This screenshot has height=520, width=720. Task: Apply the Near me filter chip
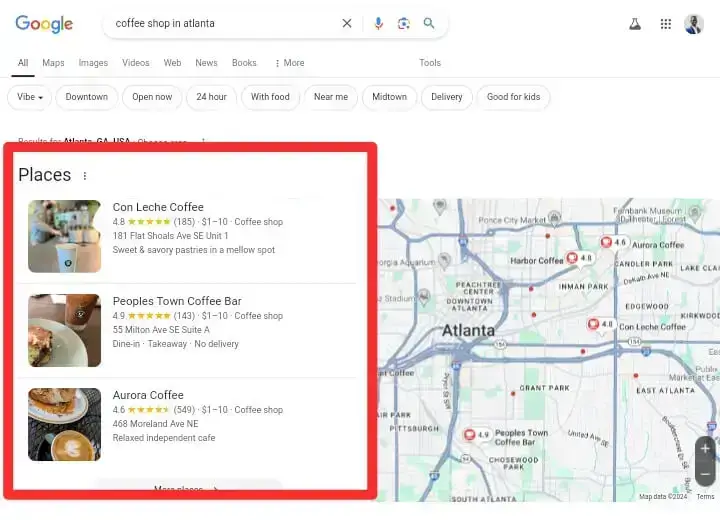click(331, 97)
